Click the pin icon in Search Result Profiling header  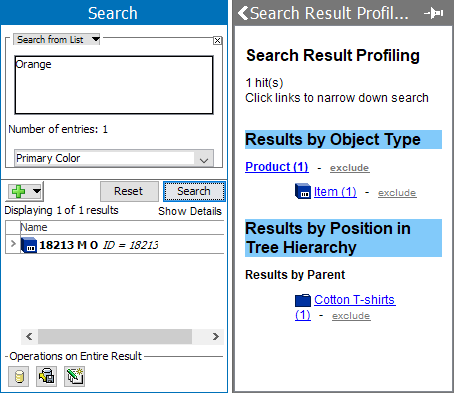click(x=434, y=13)
